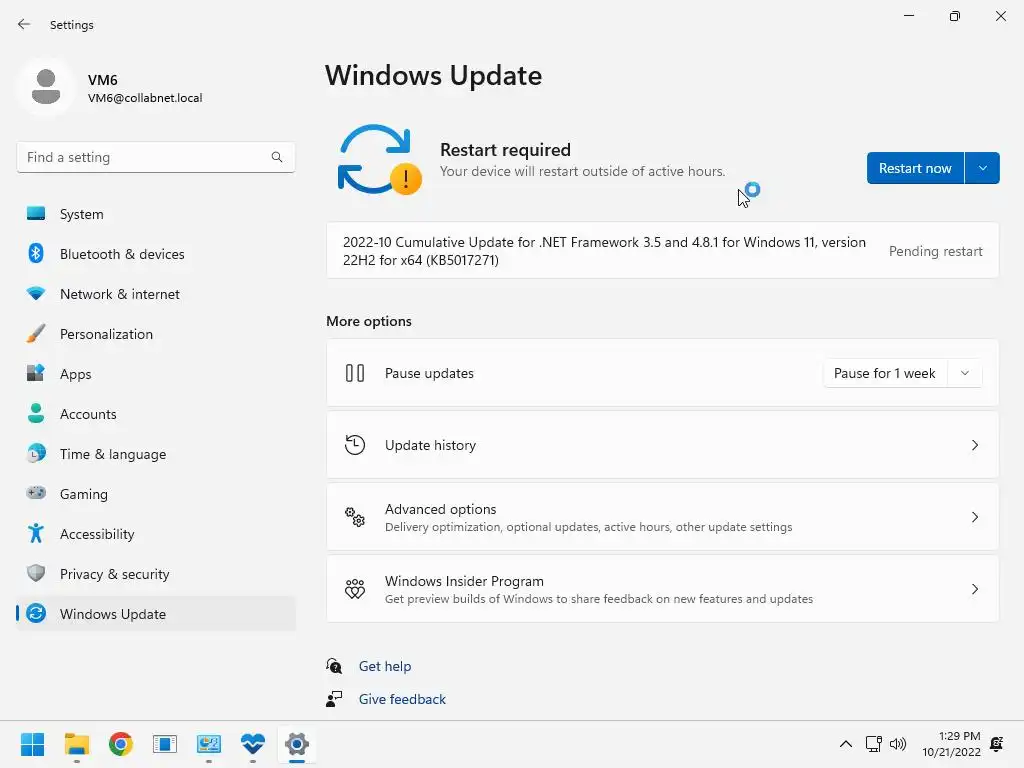The image size is (1024, 768).
Task: Click the Time & language label
Action: (113, 454)
